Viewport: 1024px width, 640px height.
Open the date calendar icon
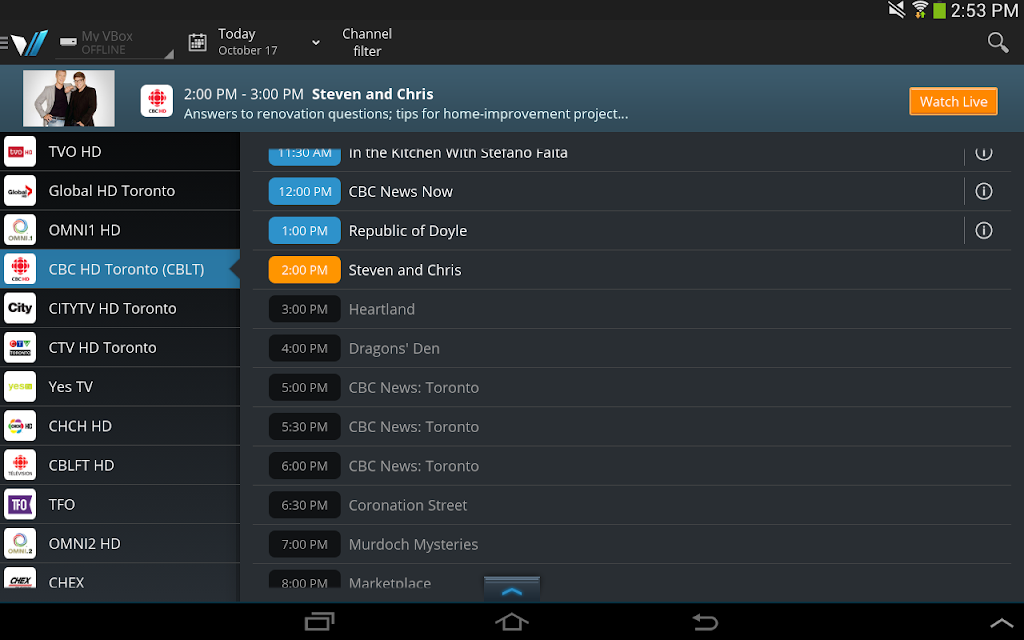pyautogui.click(x=197, y=42)
